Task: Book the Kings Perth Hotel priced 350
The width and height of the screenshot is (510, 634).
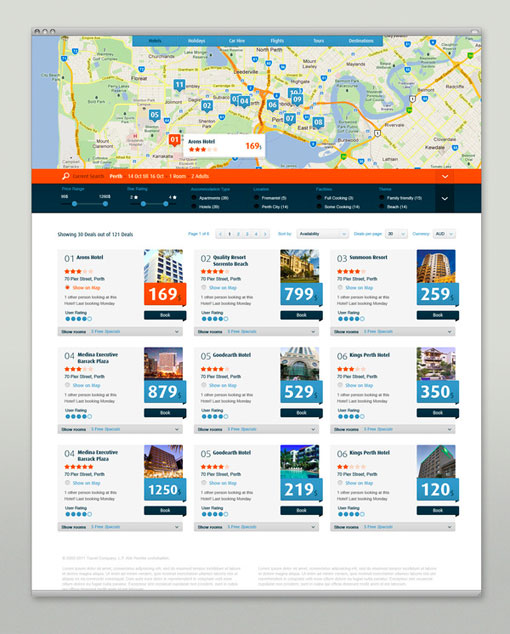Action: 438,413
